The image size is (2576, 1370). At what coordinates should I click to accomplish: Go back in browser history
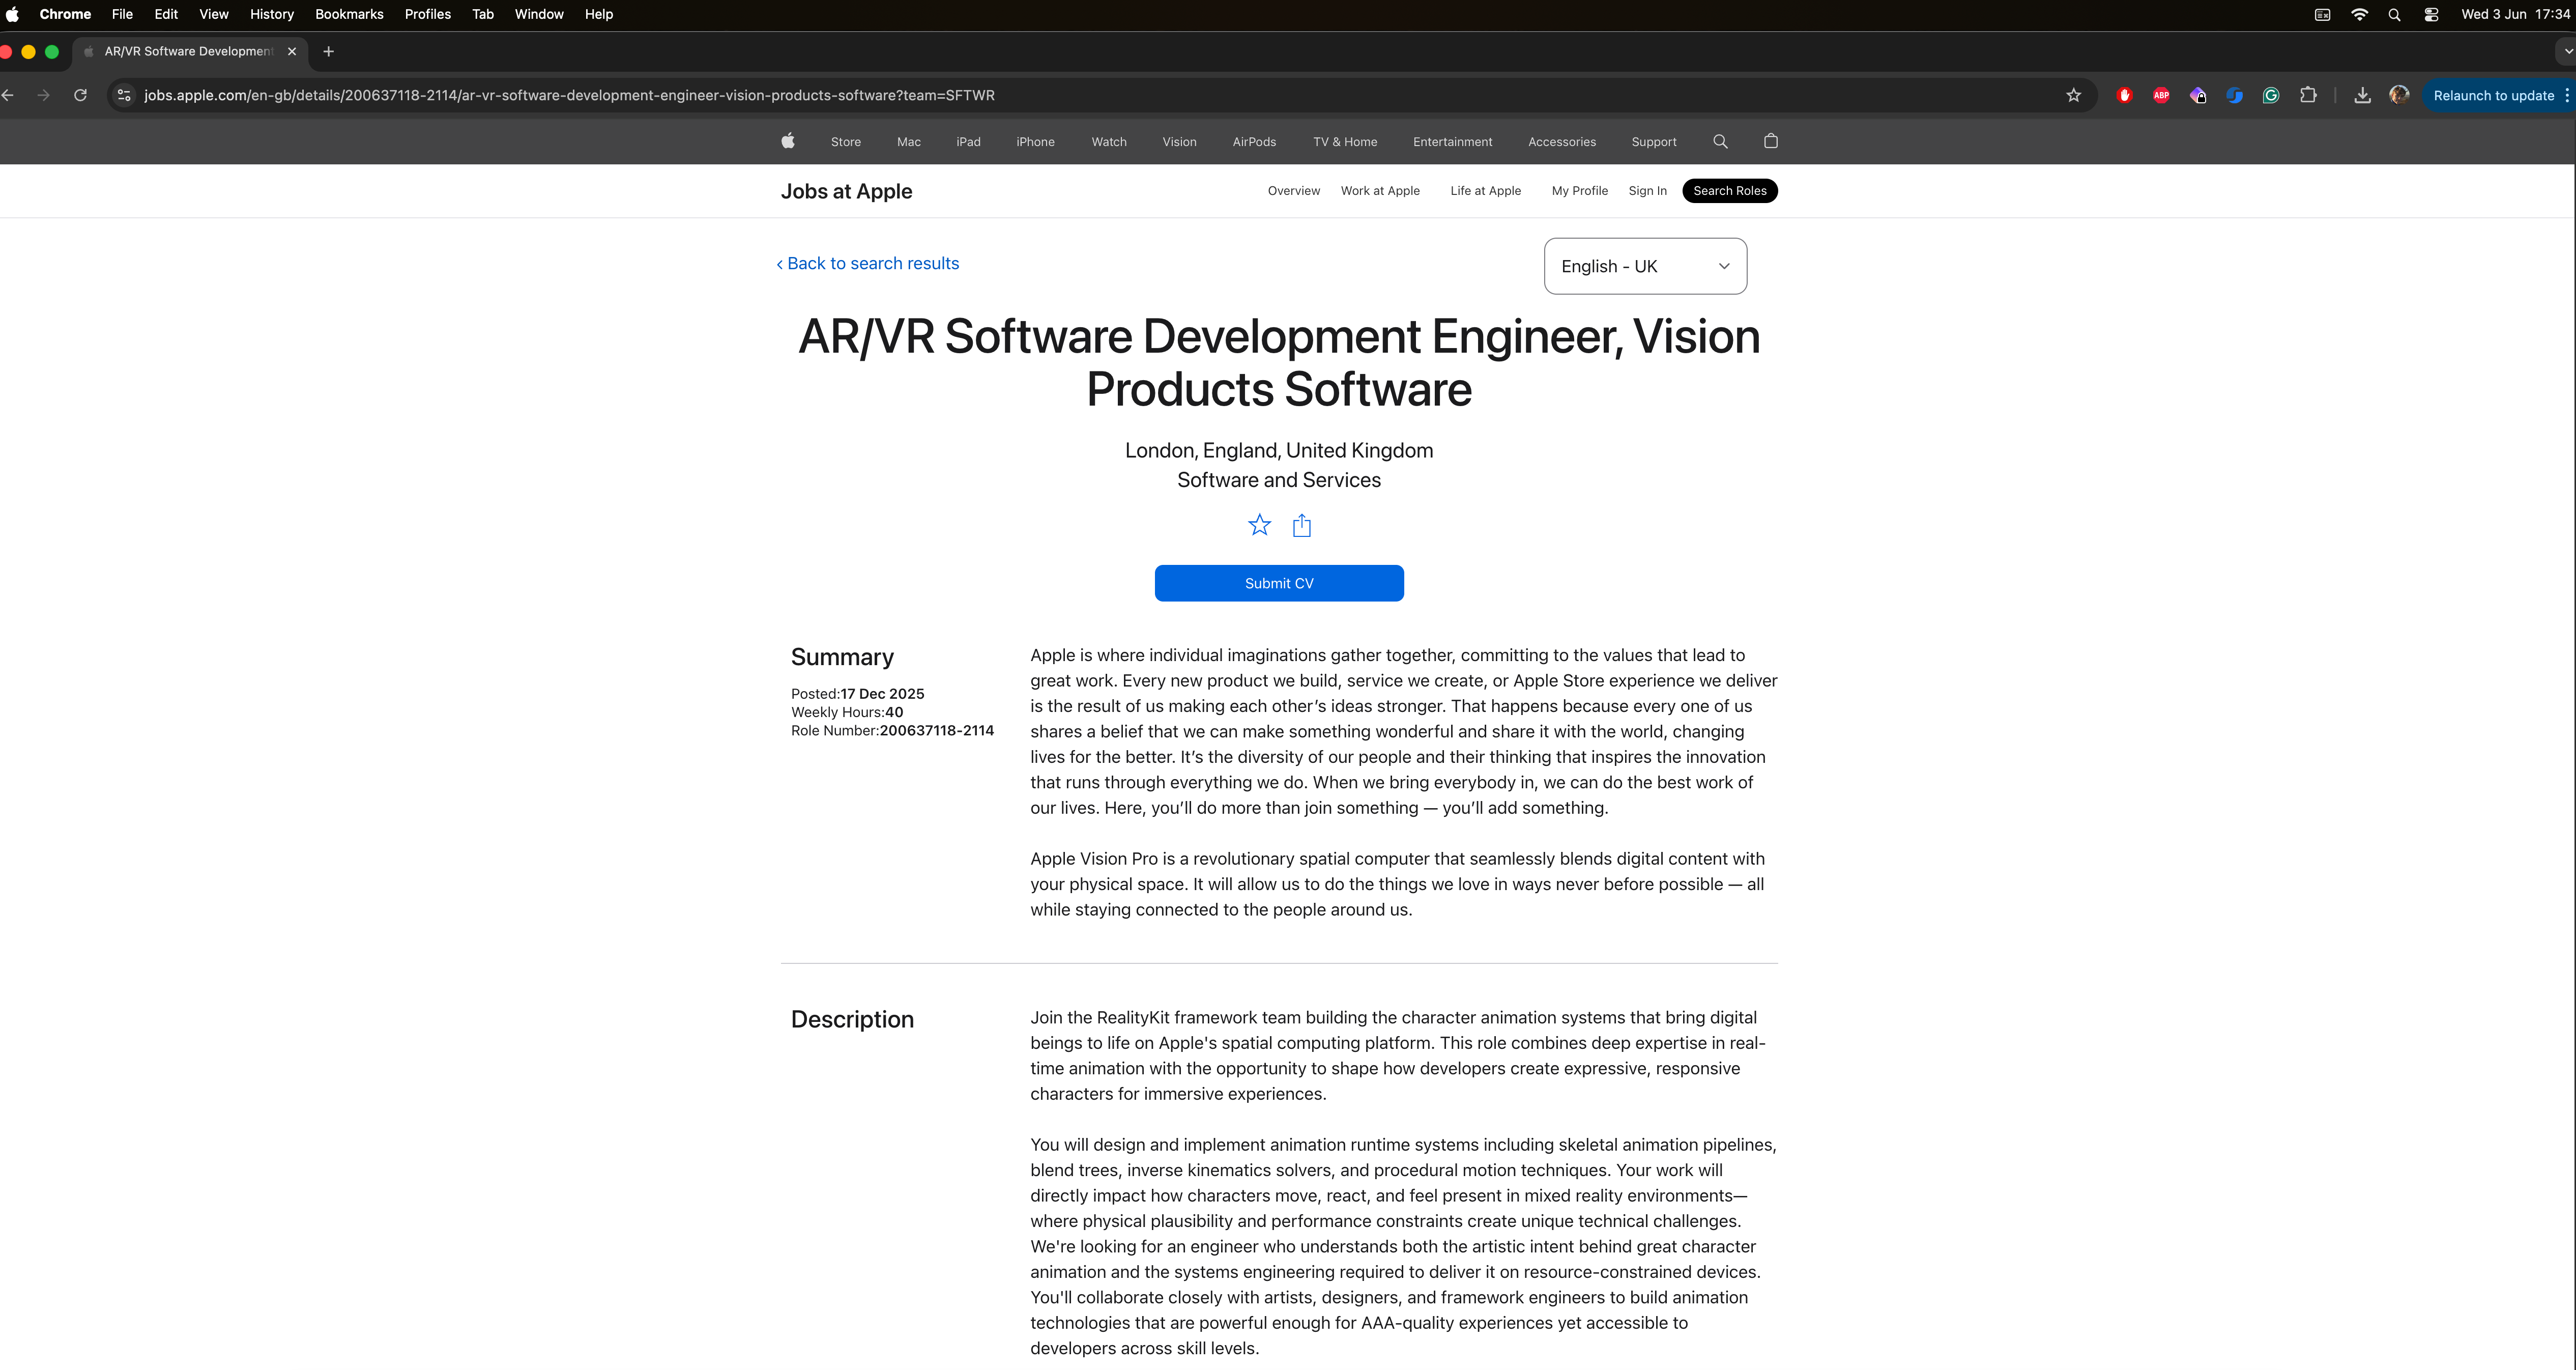(8, 95)
